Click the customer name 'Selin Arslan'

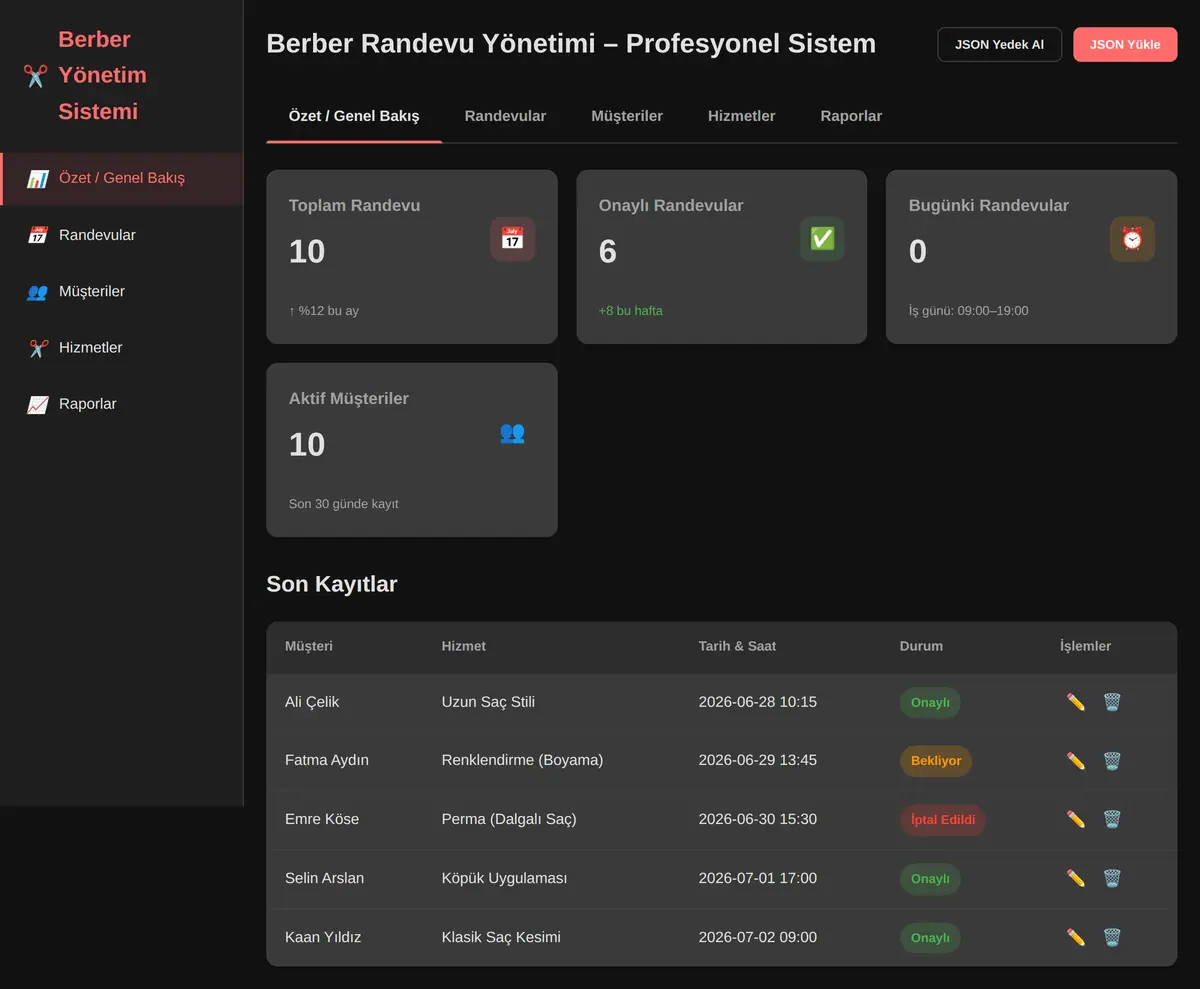324,878
